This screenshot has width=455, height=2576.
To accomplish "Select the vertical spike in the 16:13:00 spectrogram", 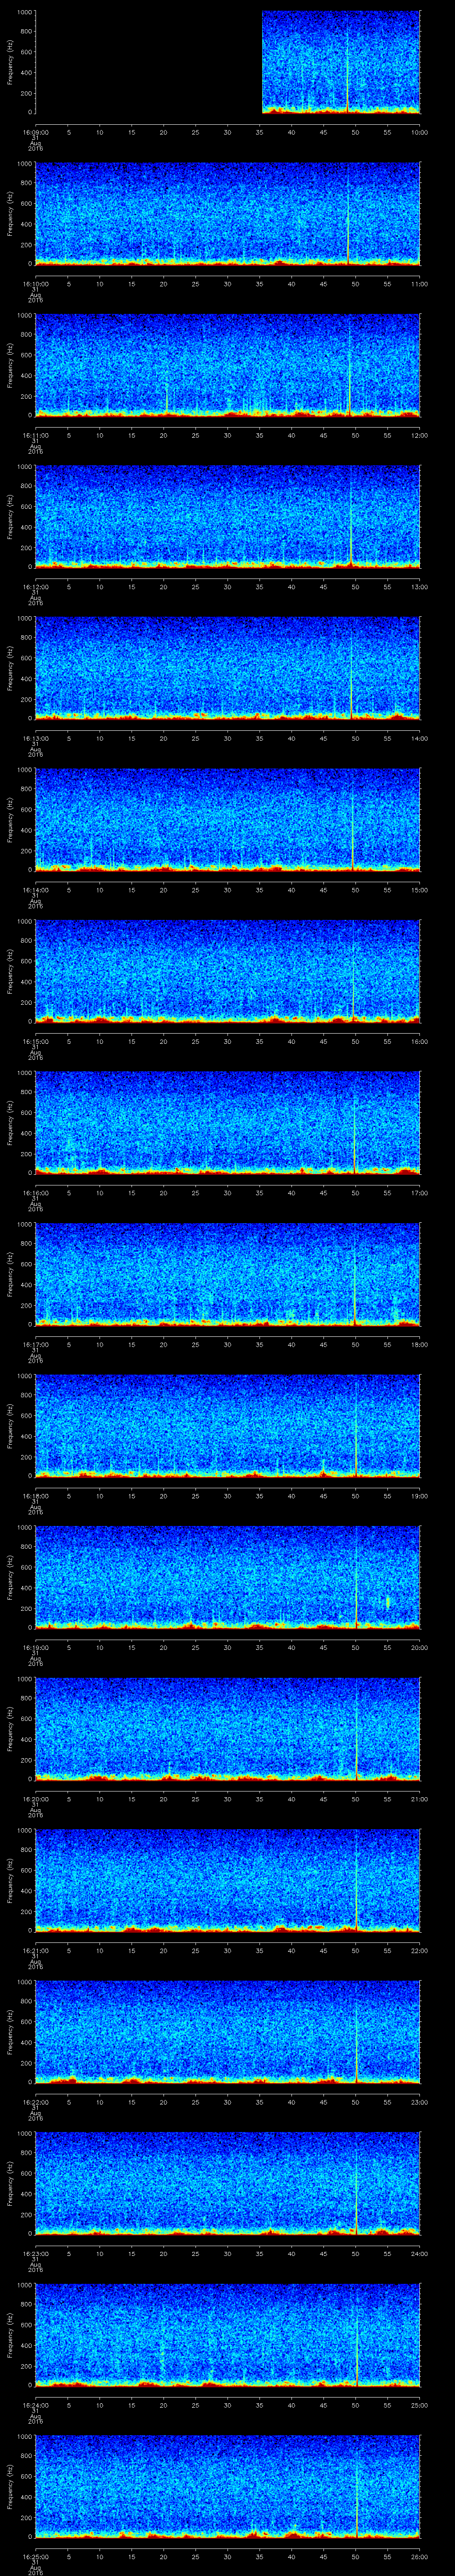I will click(351, 670).
